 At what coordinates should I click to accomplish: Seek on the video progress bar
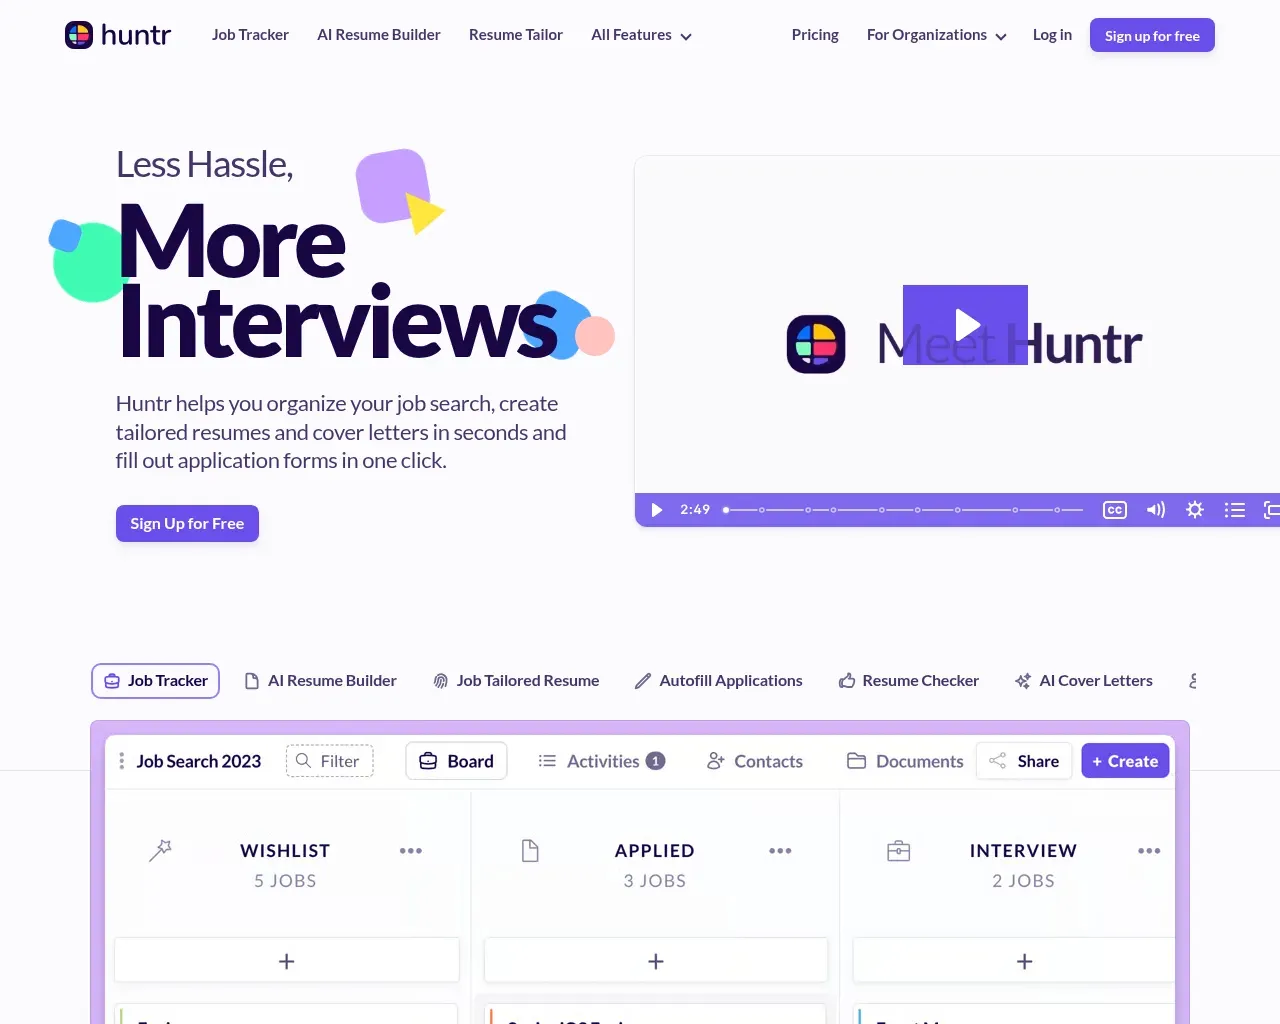click(903, 510)
